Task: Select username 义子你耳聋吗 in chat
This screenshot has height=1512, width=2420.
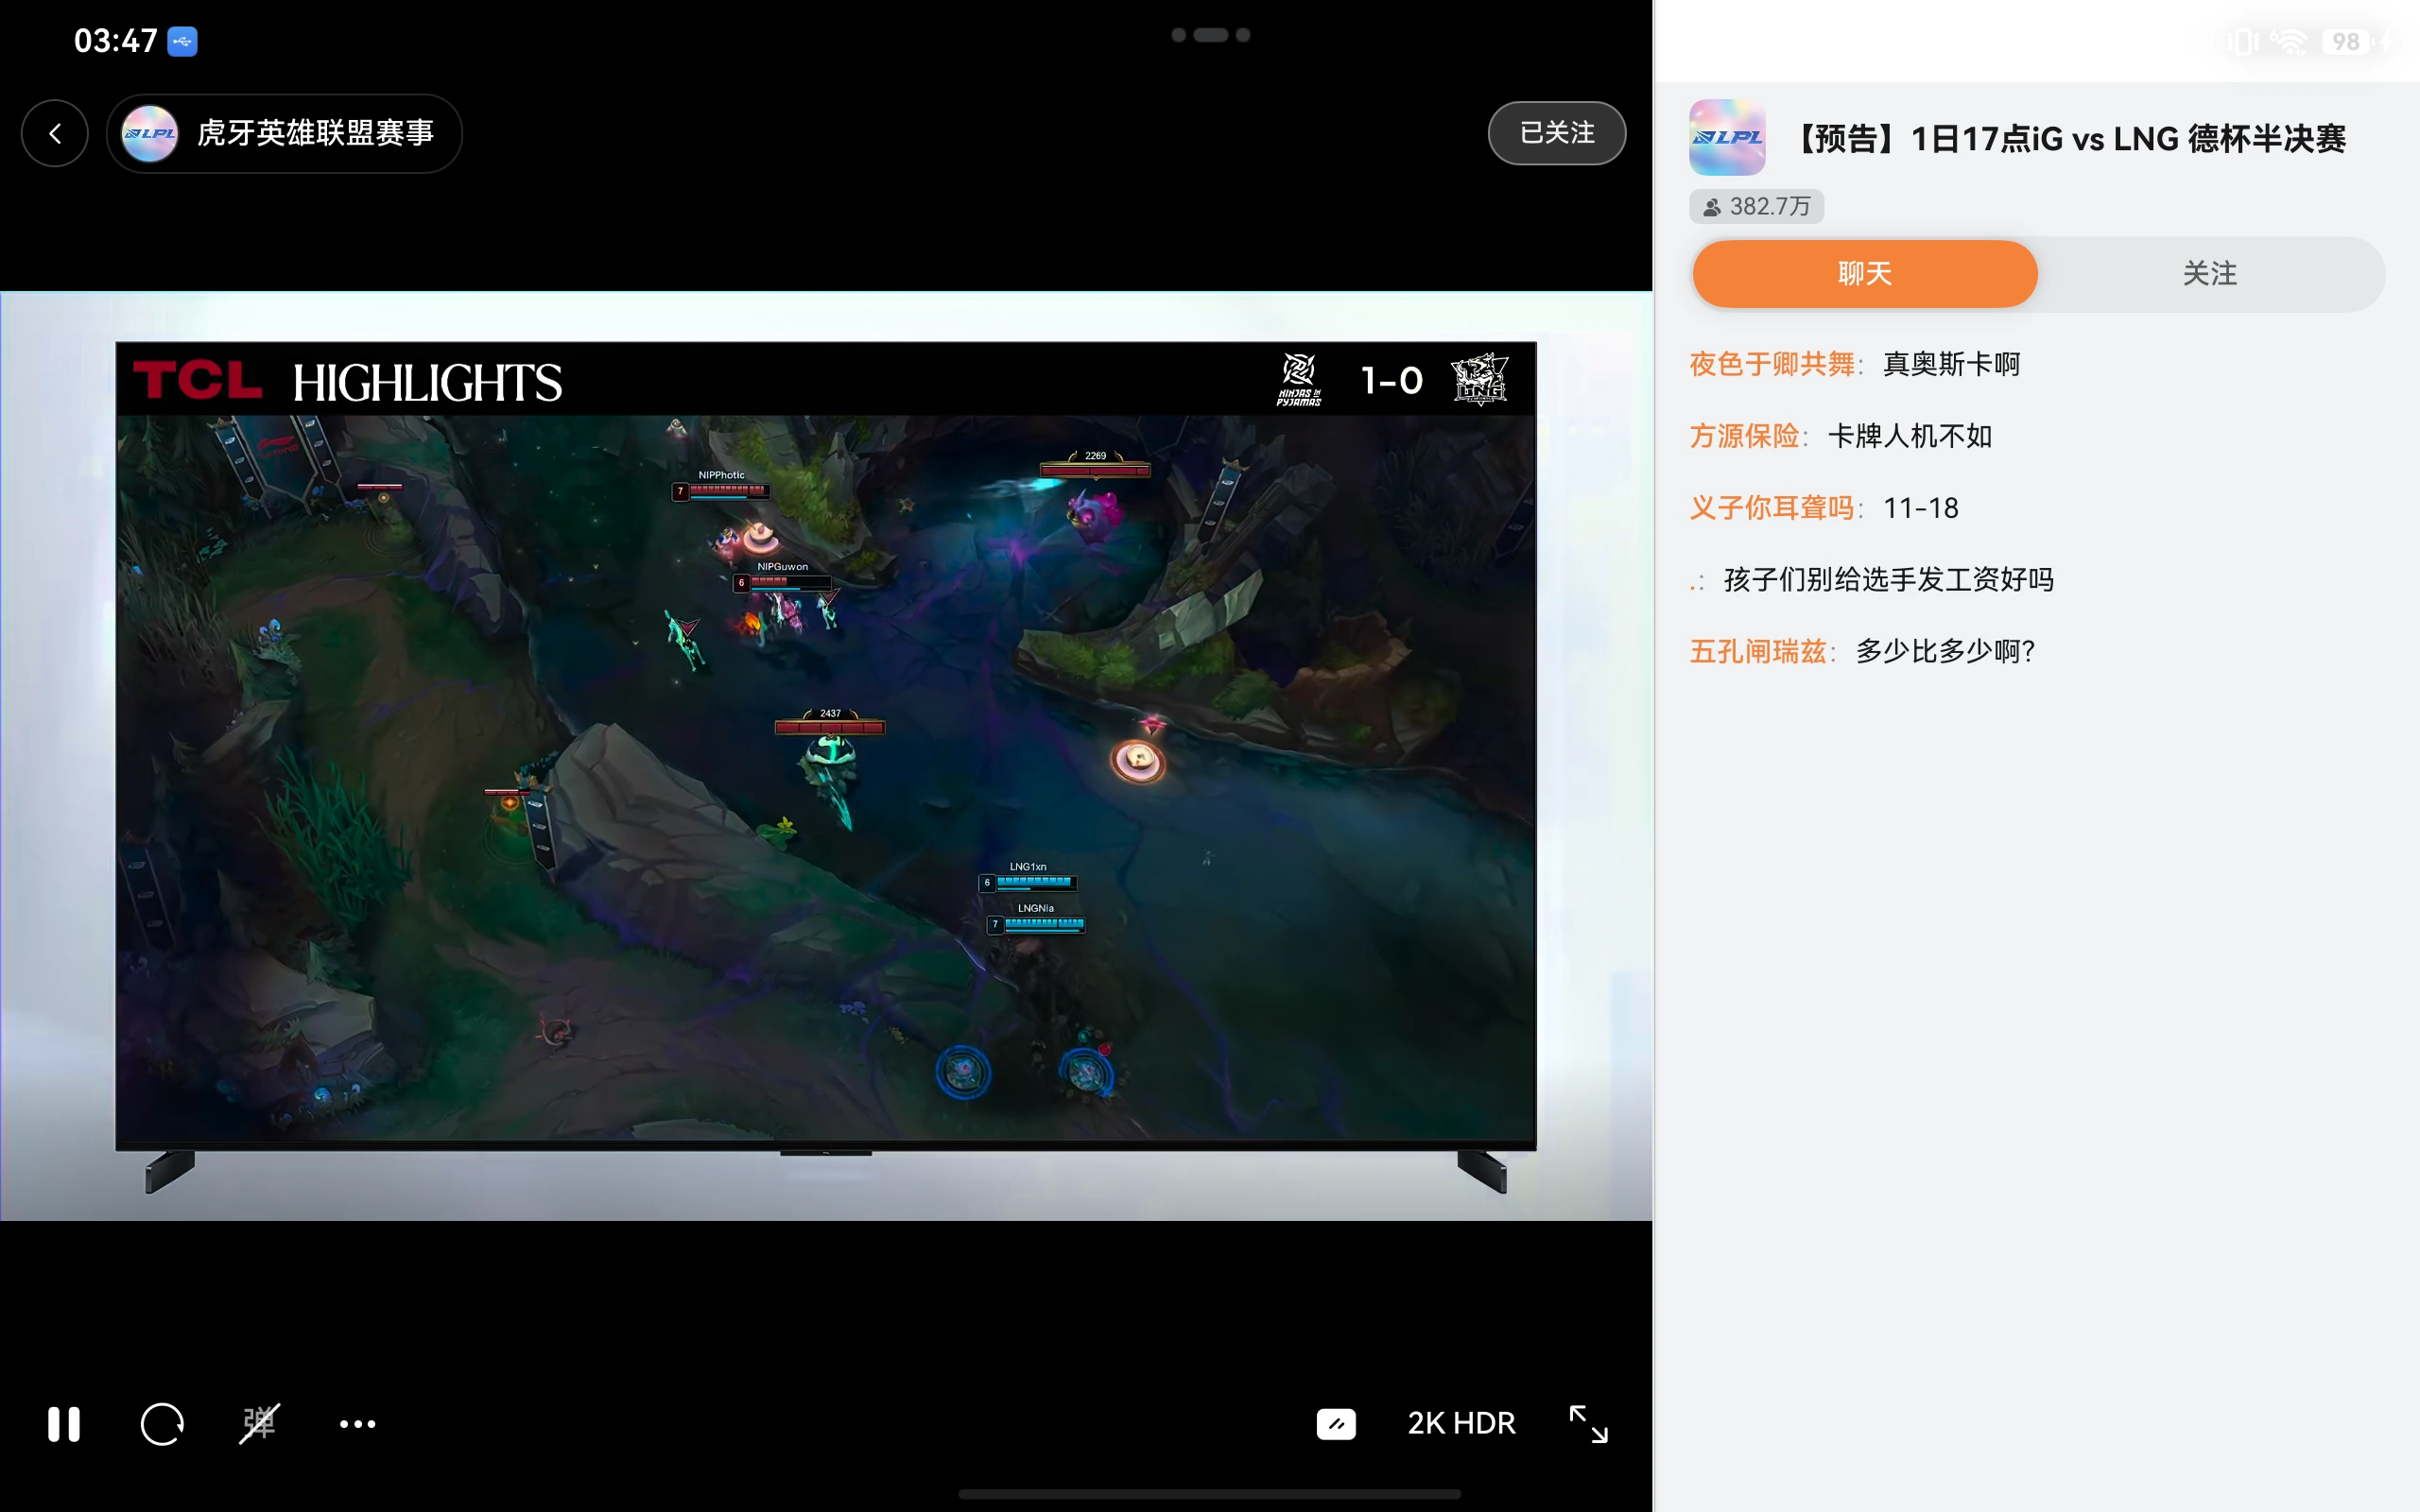Action: click(x=1772, y=508)
